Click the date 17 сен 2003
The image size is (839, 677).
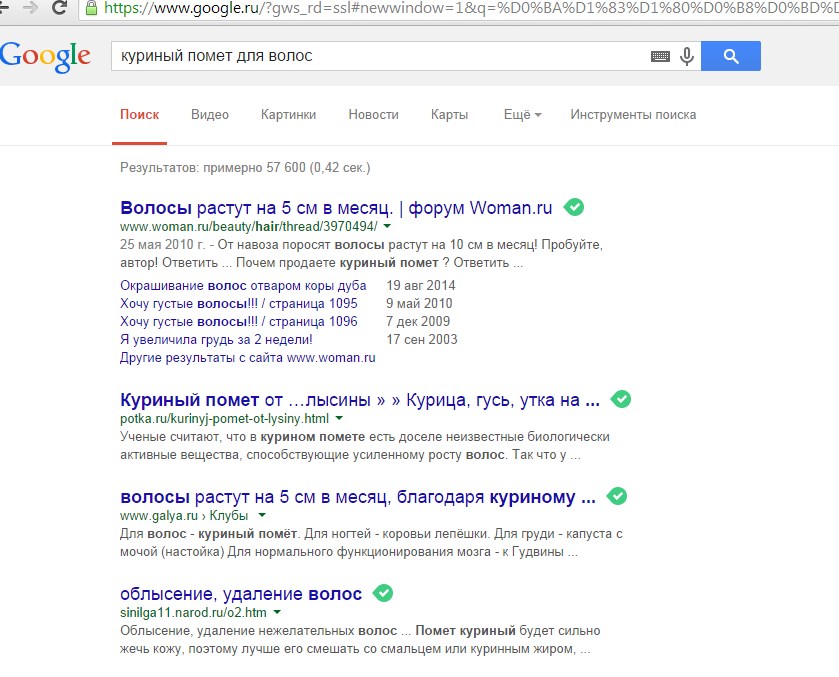[422, 339]
